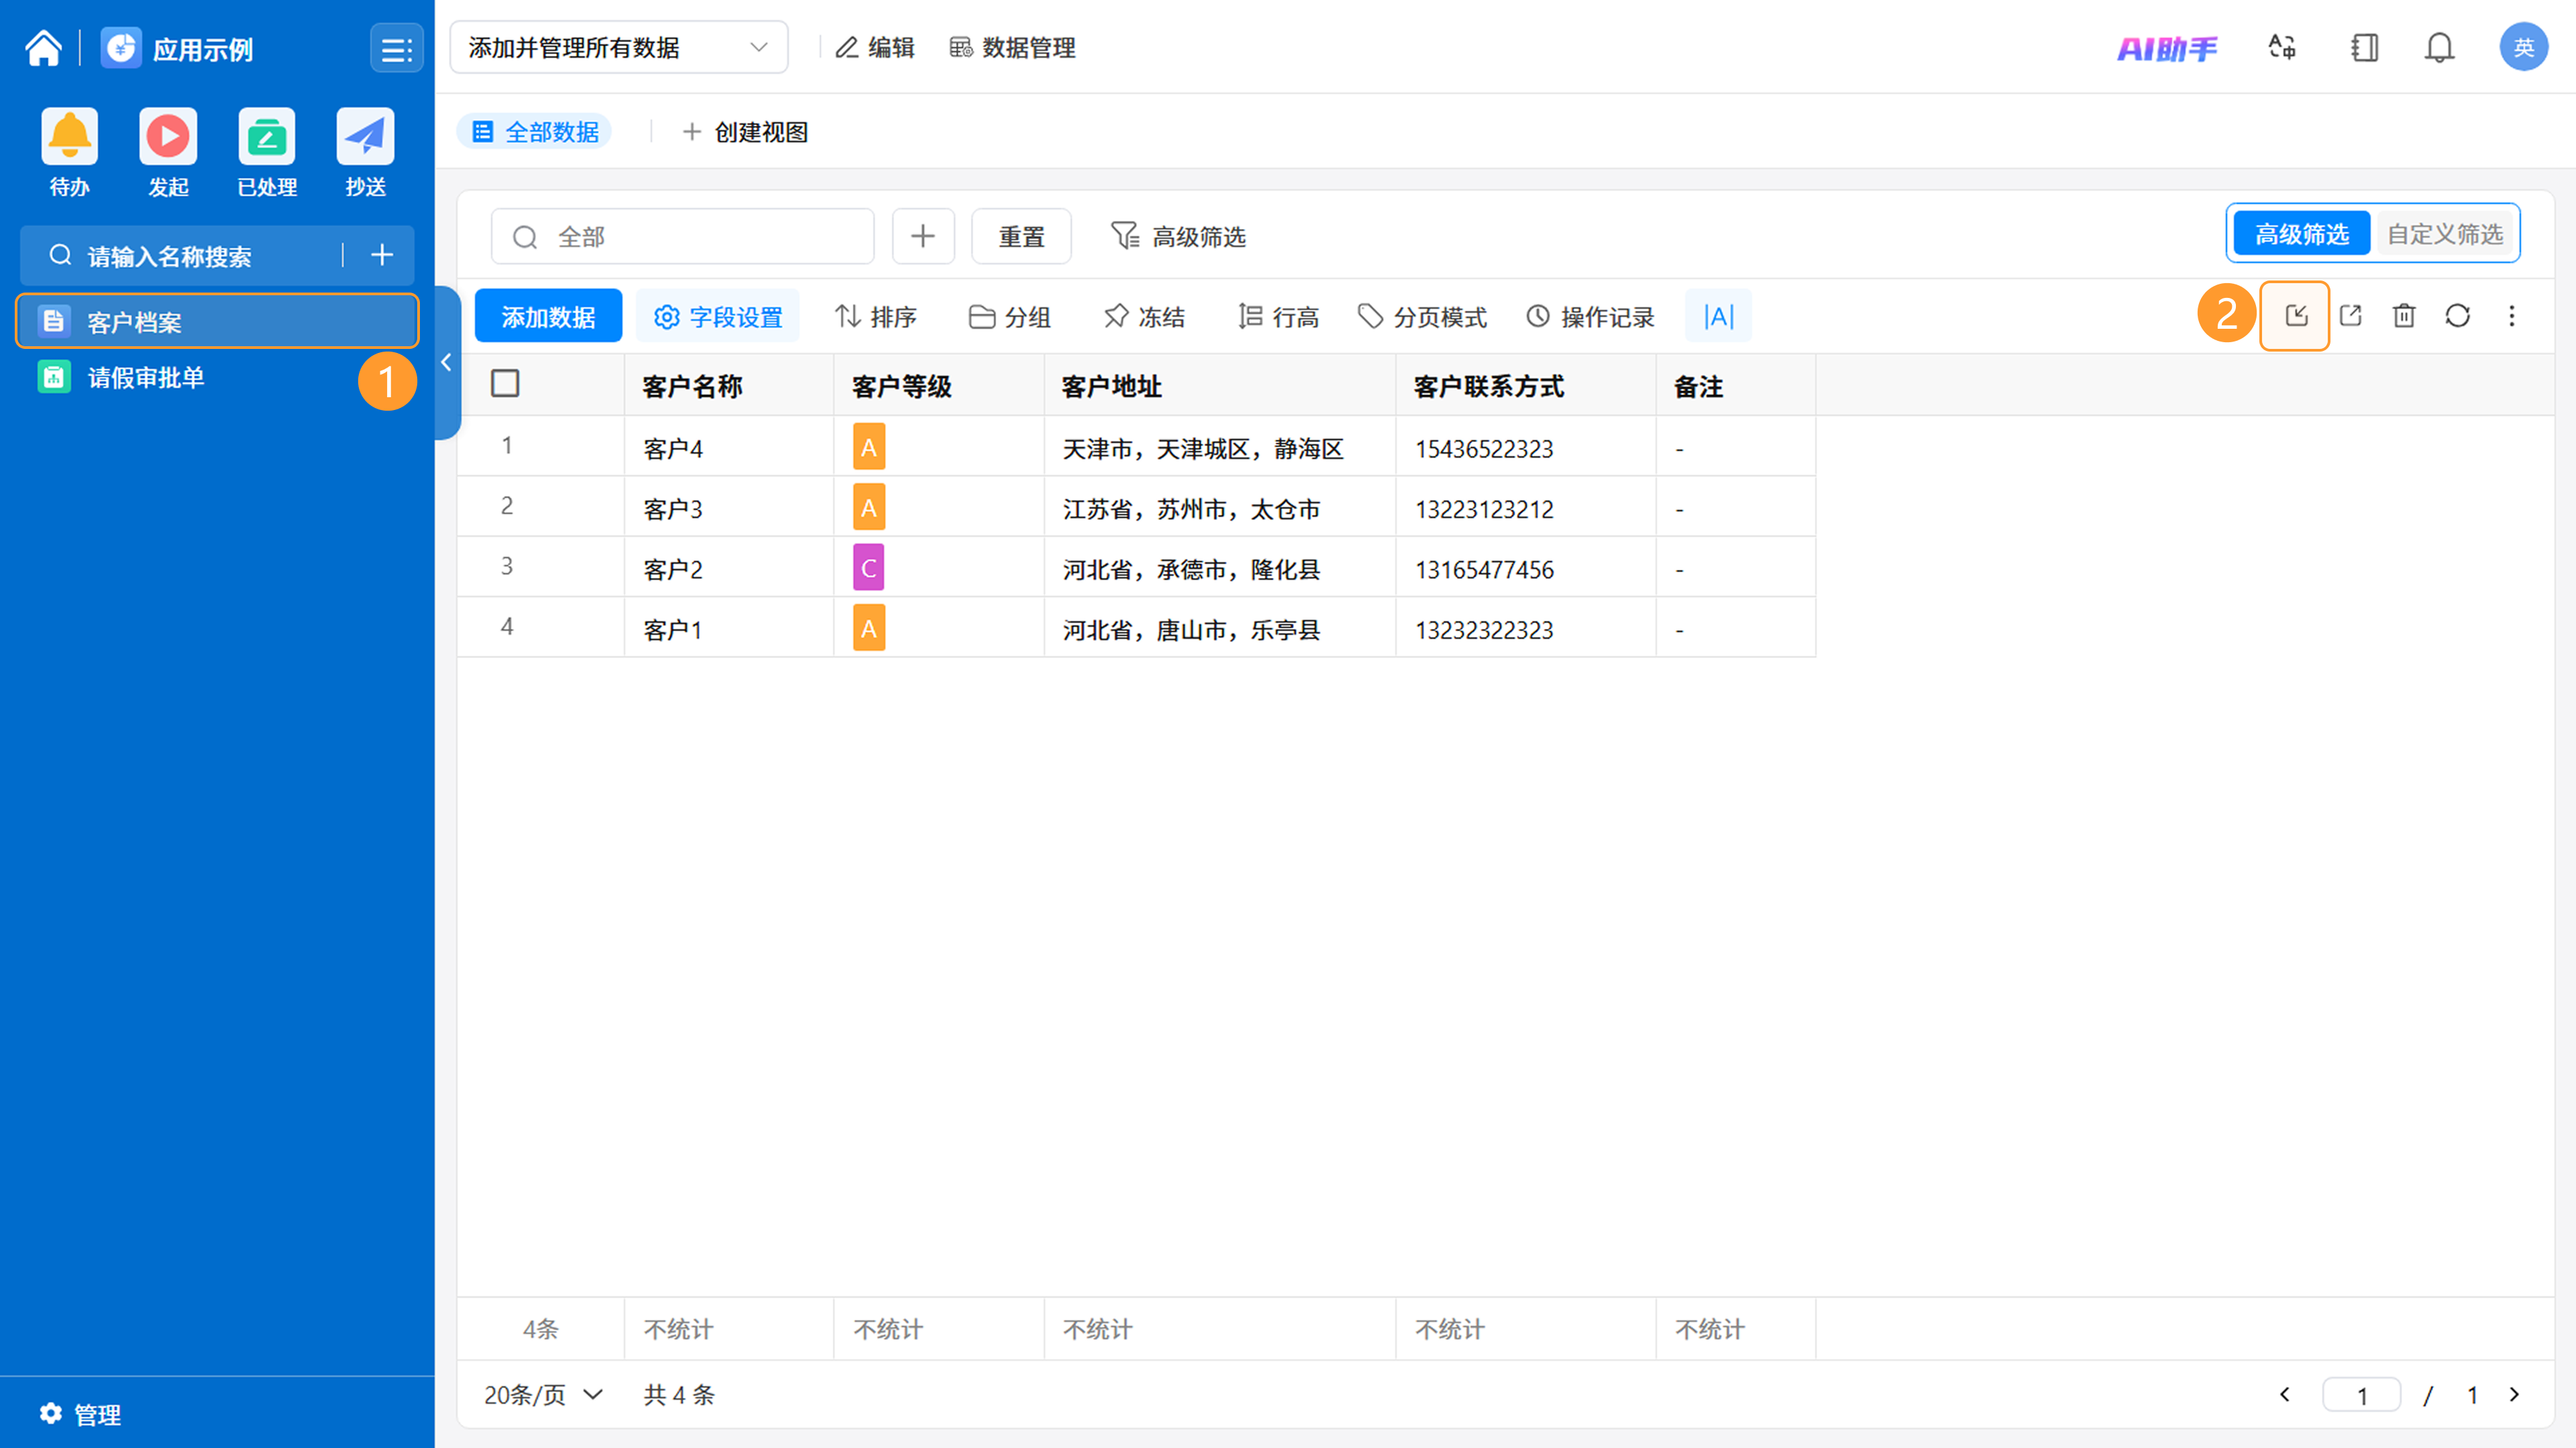Tick the select-all header checkbox
The width and height of the screenshot is (2576, 1448).
click(505, 383)
